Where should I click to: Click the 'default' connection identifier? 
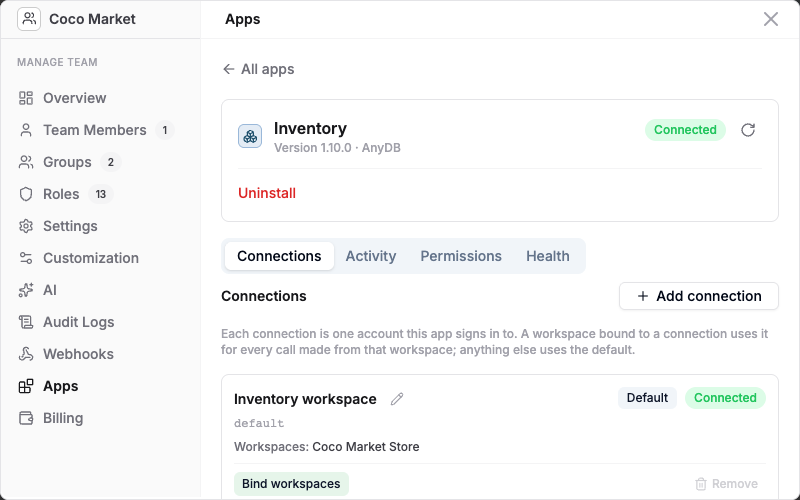pos(259,423)
